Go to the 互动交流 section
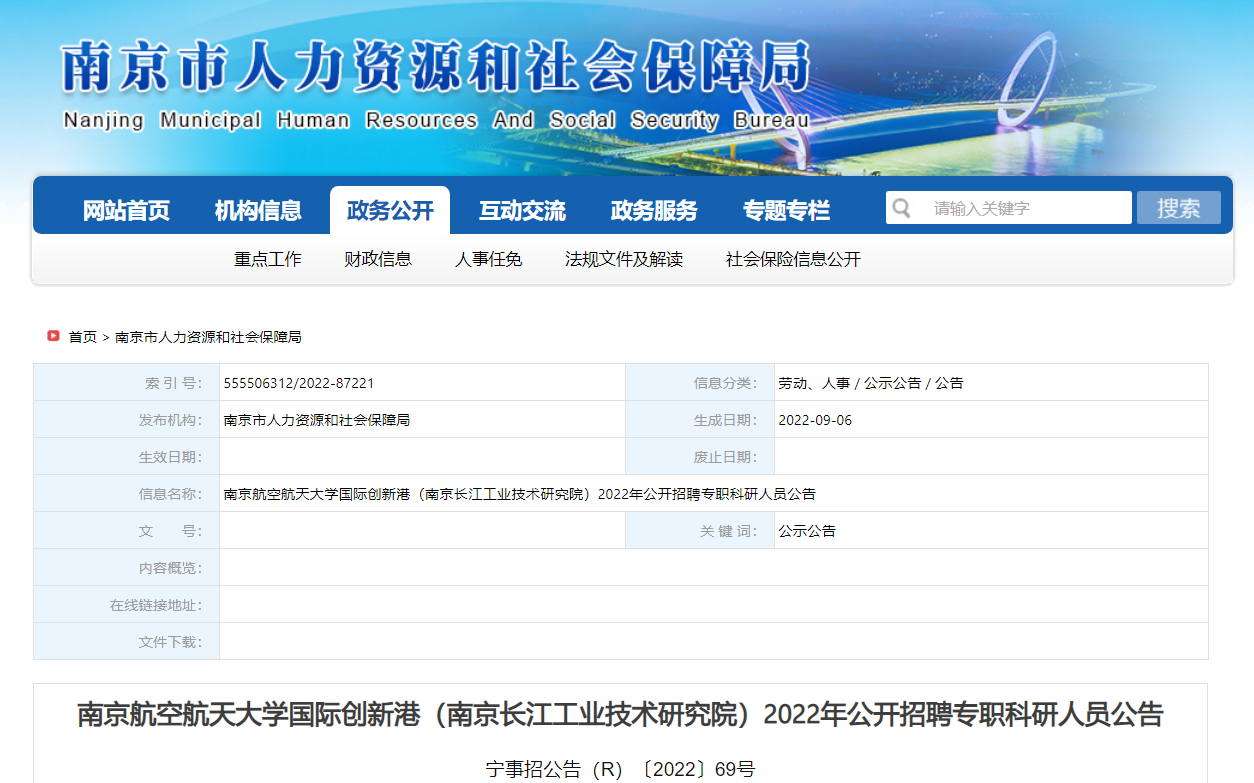Viewport: 1254px width, 783px height. coord(522,211)
